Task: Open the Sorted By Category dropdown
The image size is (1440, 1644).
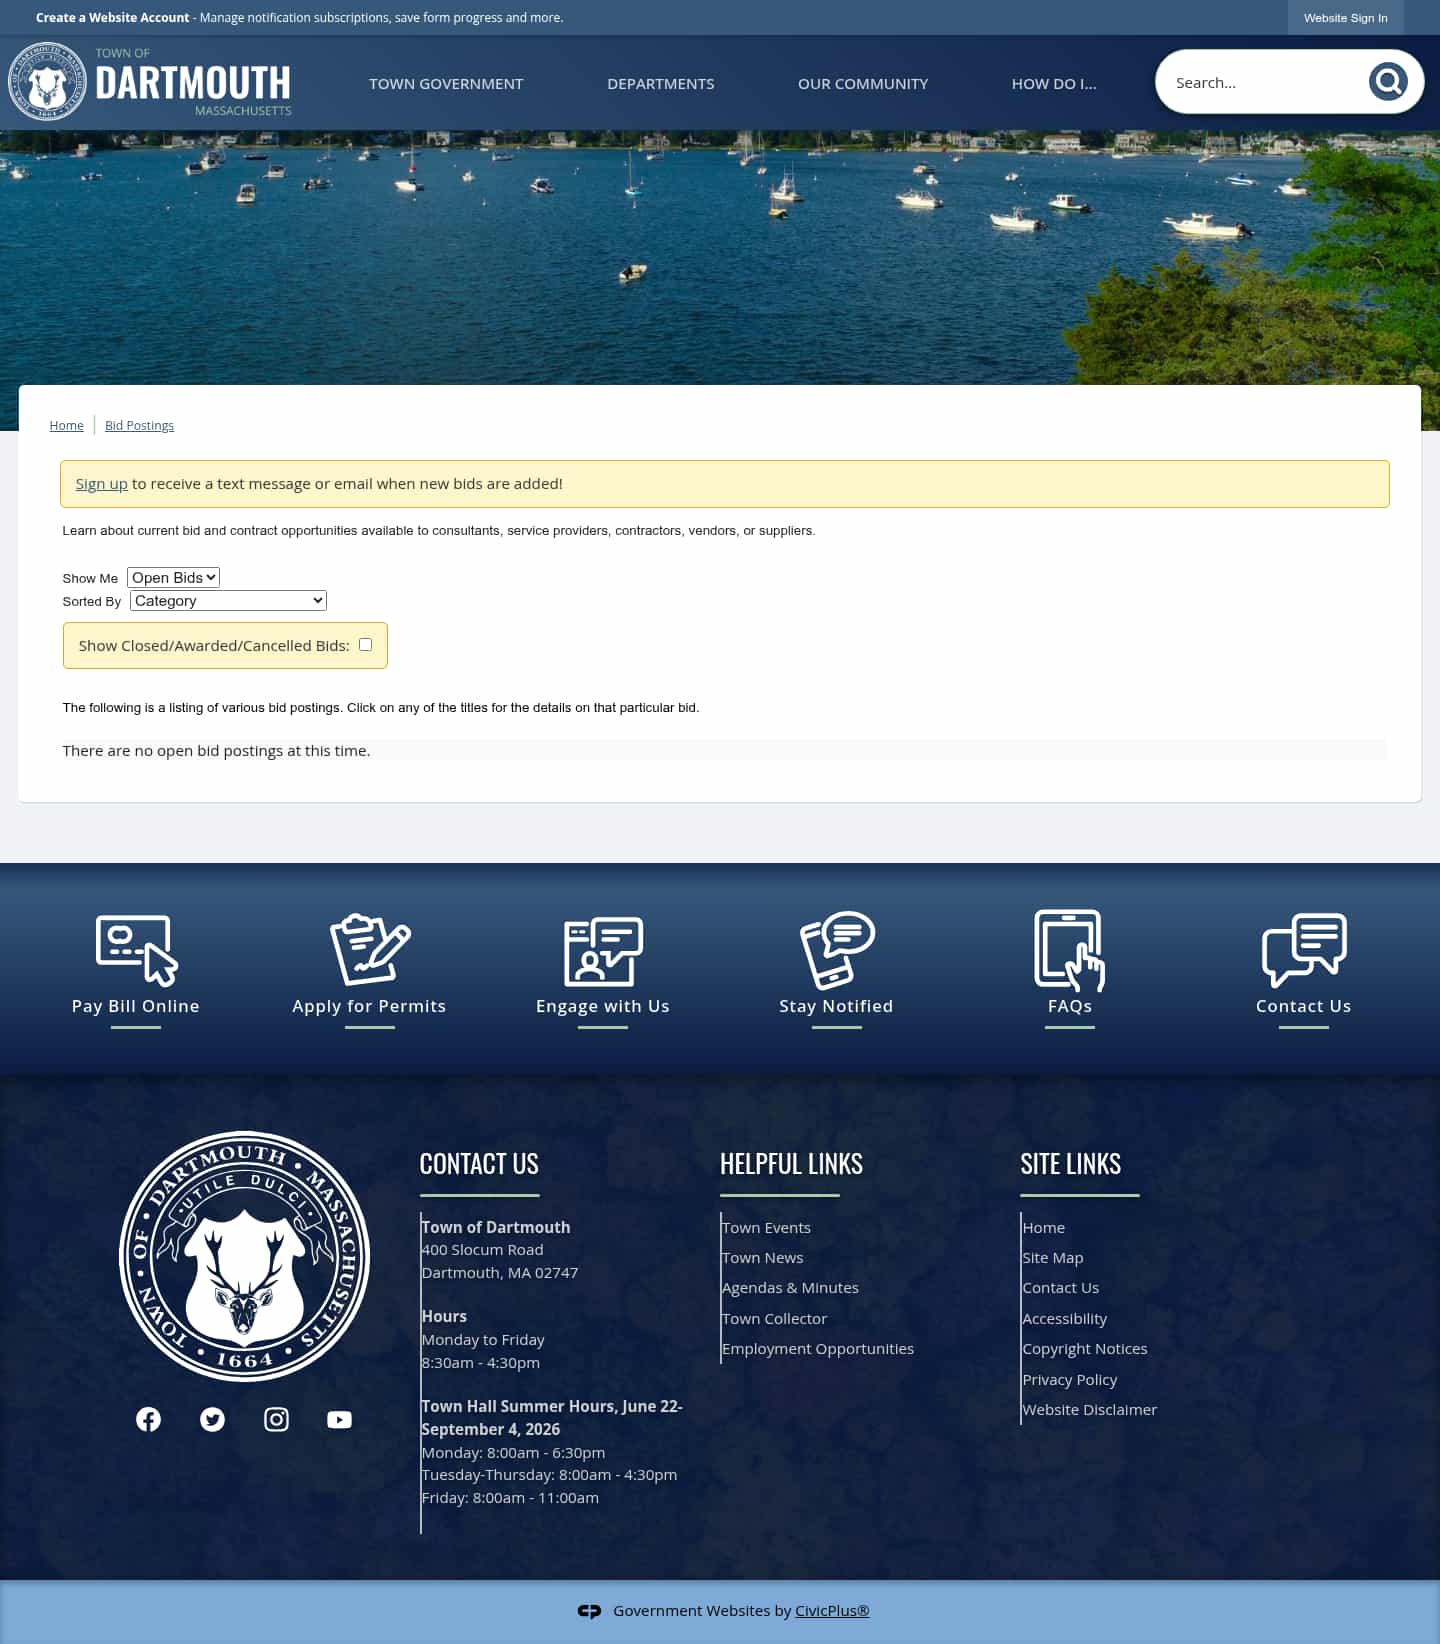Action: coord(228,601)
